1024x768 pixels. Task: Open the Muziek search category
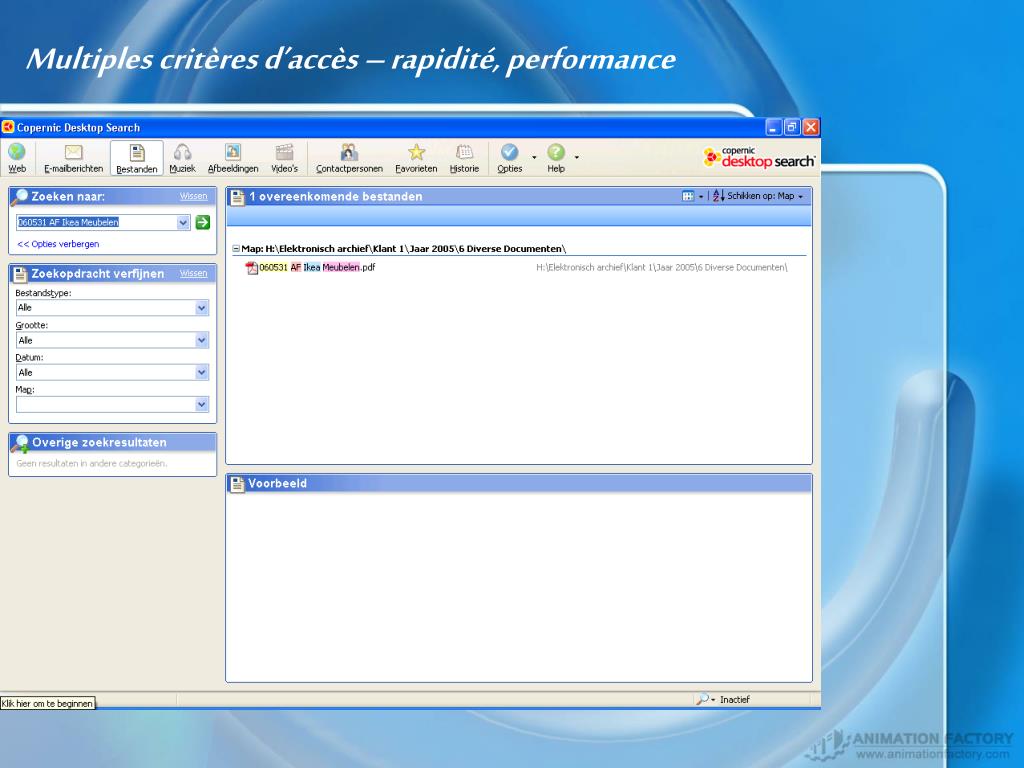[x=182, y=159]
